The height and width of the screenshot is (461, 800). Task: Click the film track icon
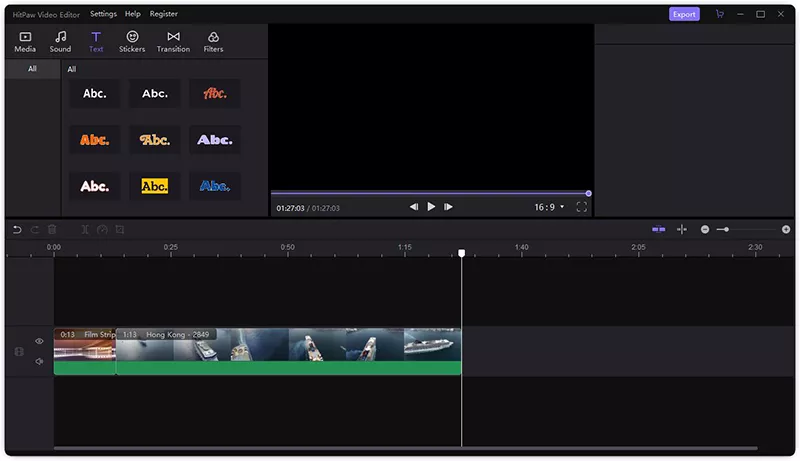19,351
